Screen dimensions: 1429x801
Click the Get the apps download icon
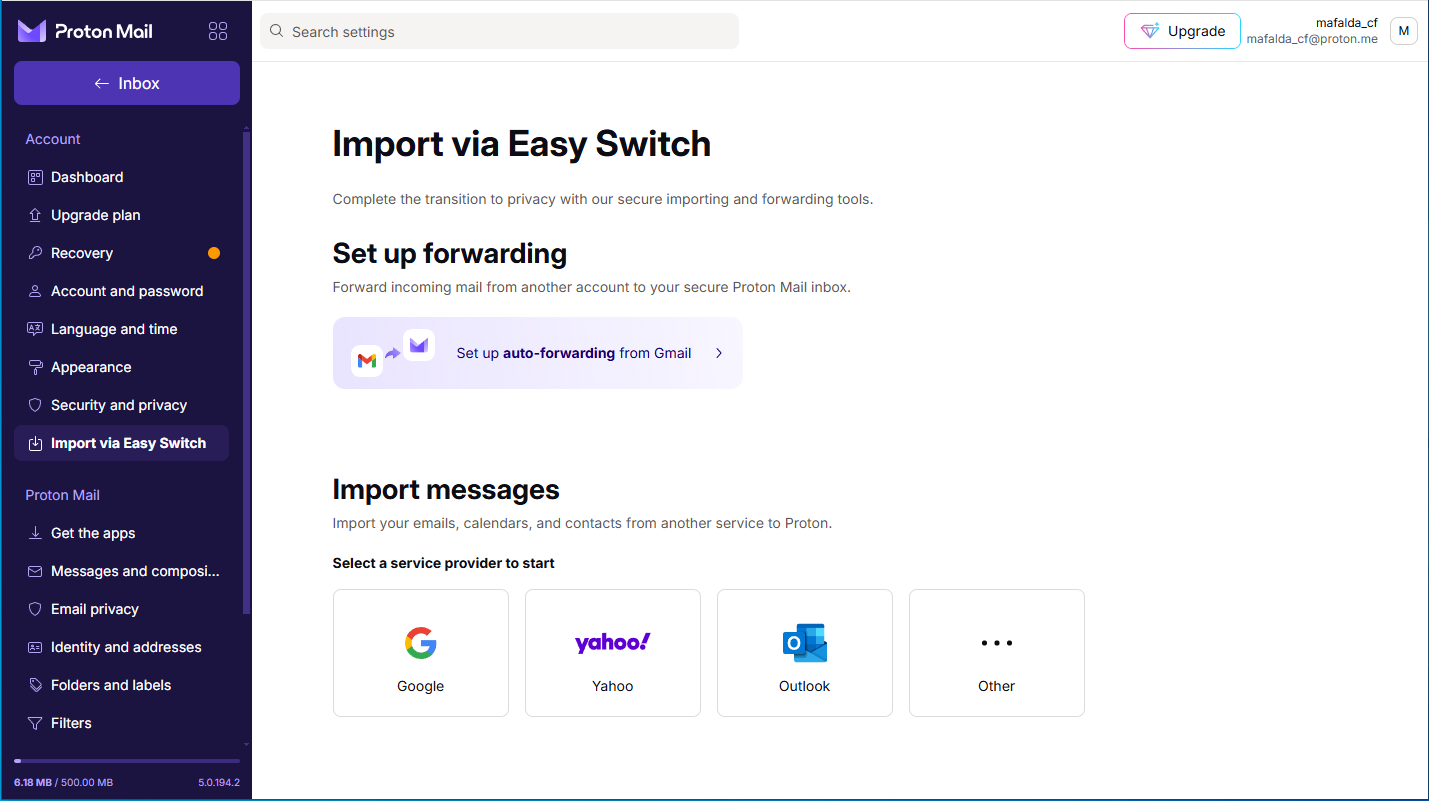click(34, 533)
